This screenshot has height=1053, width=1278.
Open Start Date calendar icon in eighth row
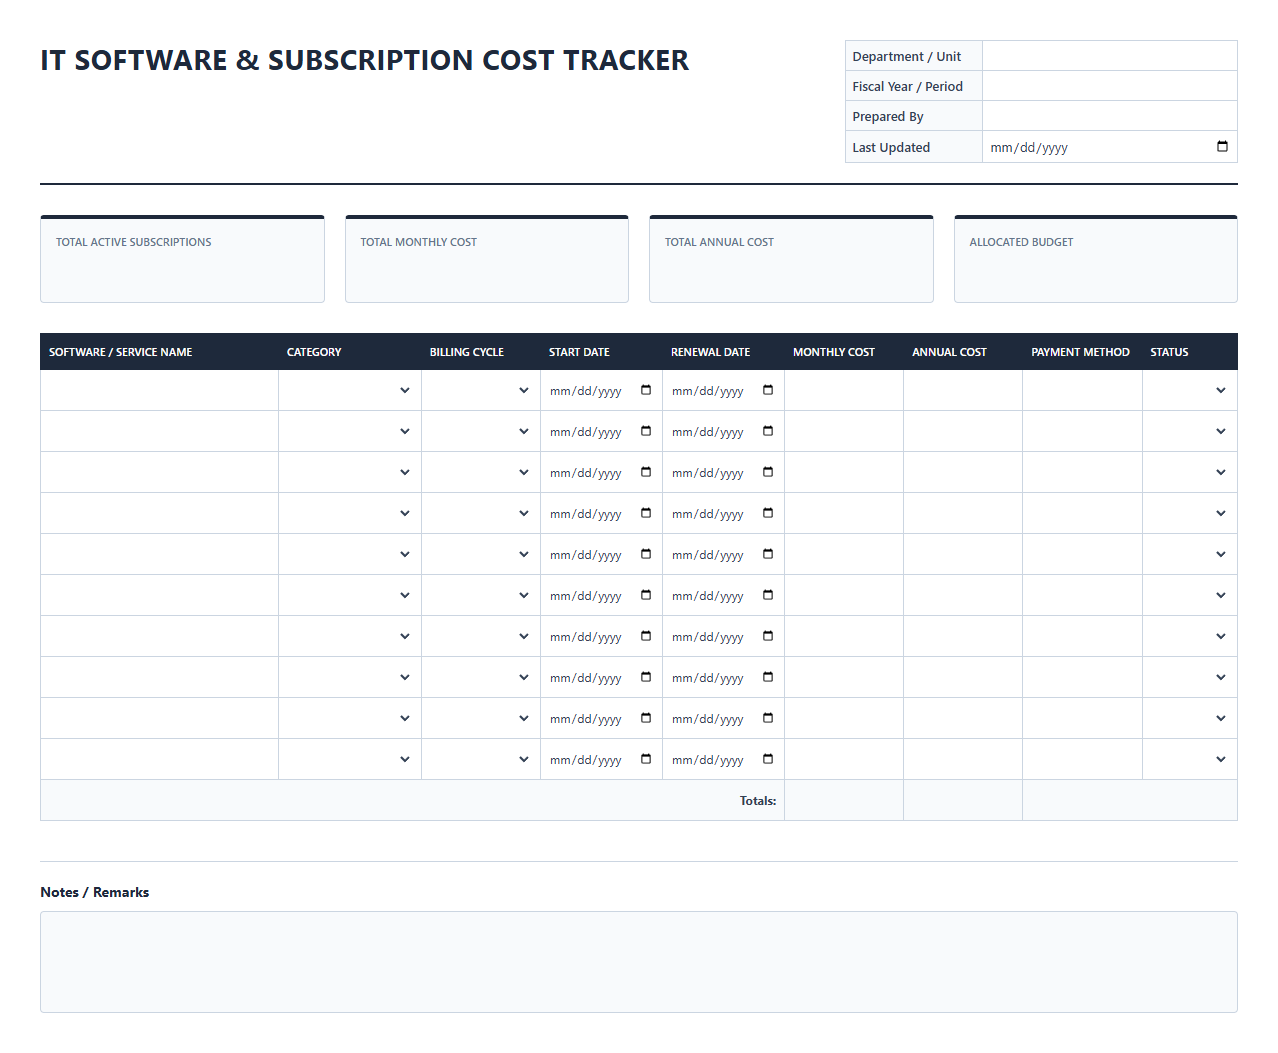(646, 677)
